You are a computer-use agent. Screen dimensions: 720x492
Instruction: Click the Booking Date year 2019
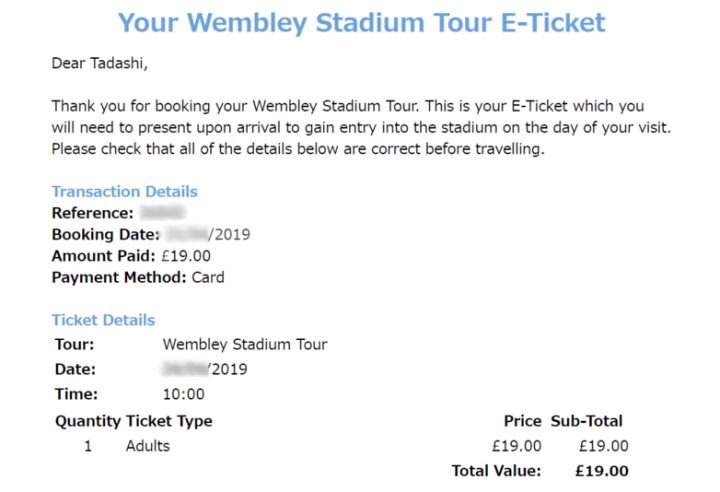pos(232,234)
